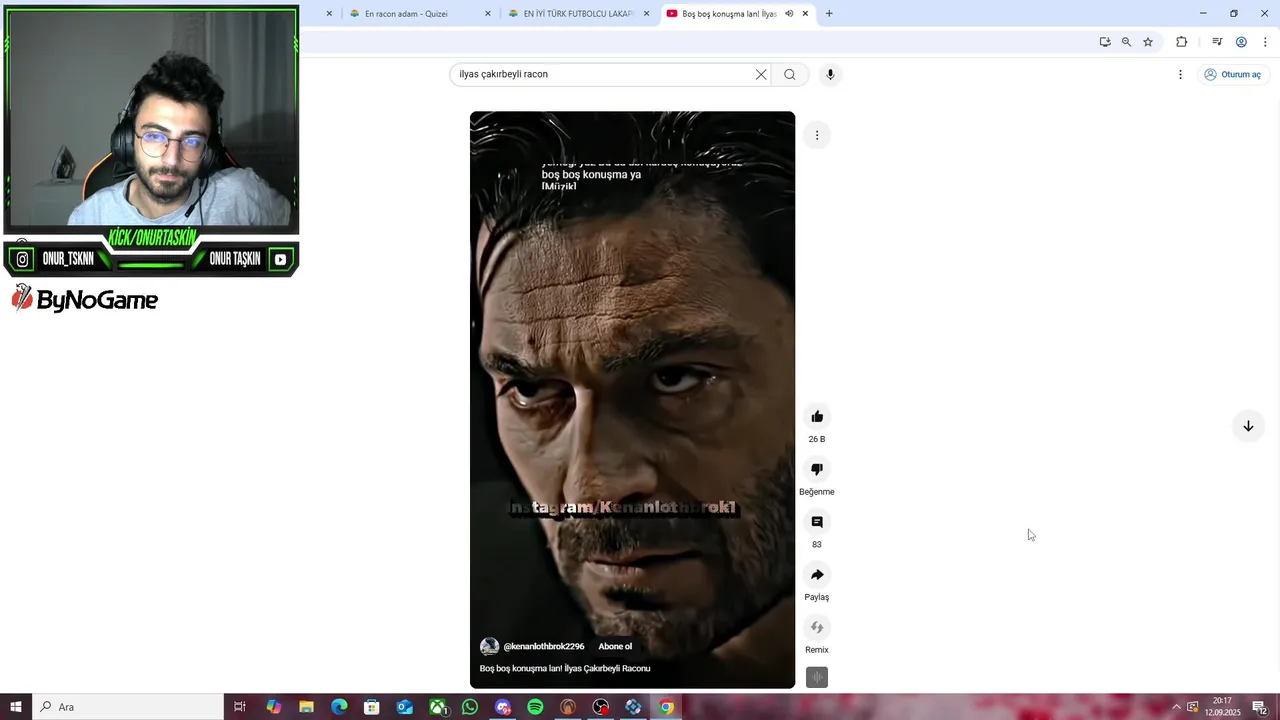Screen dimensions: 1280x720
Task: Subscribe via Abone ol button
Action: pos(615,646)
